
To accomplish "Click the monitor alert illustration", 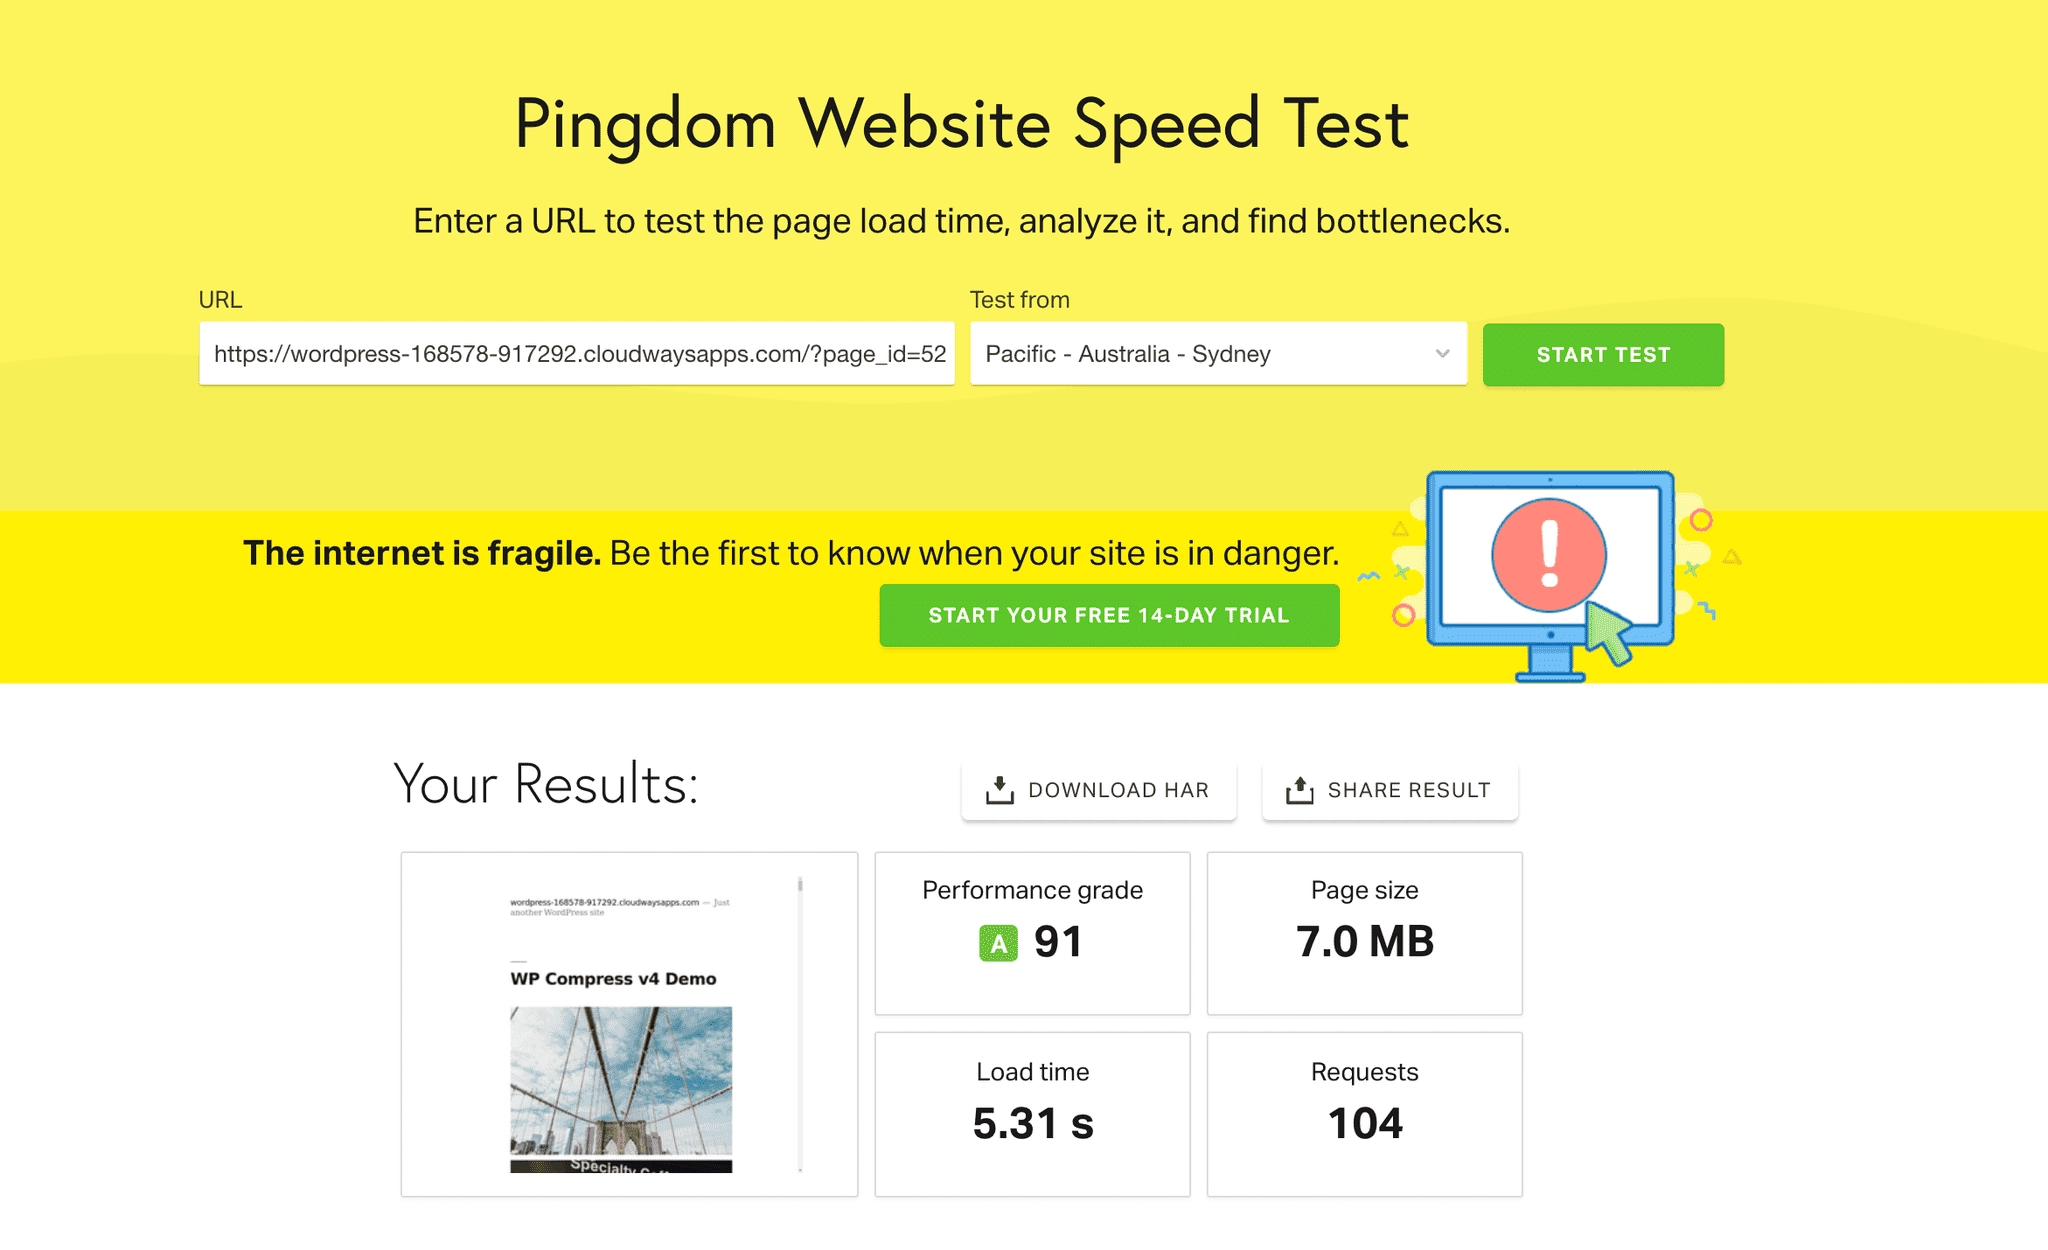I will [1550, 576].
